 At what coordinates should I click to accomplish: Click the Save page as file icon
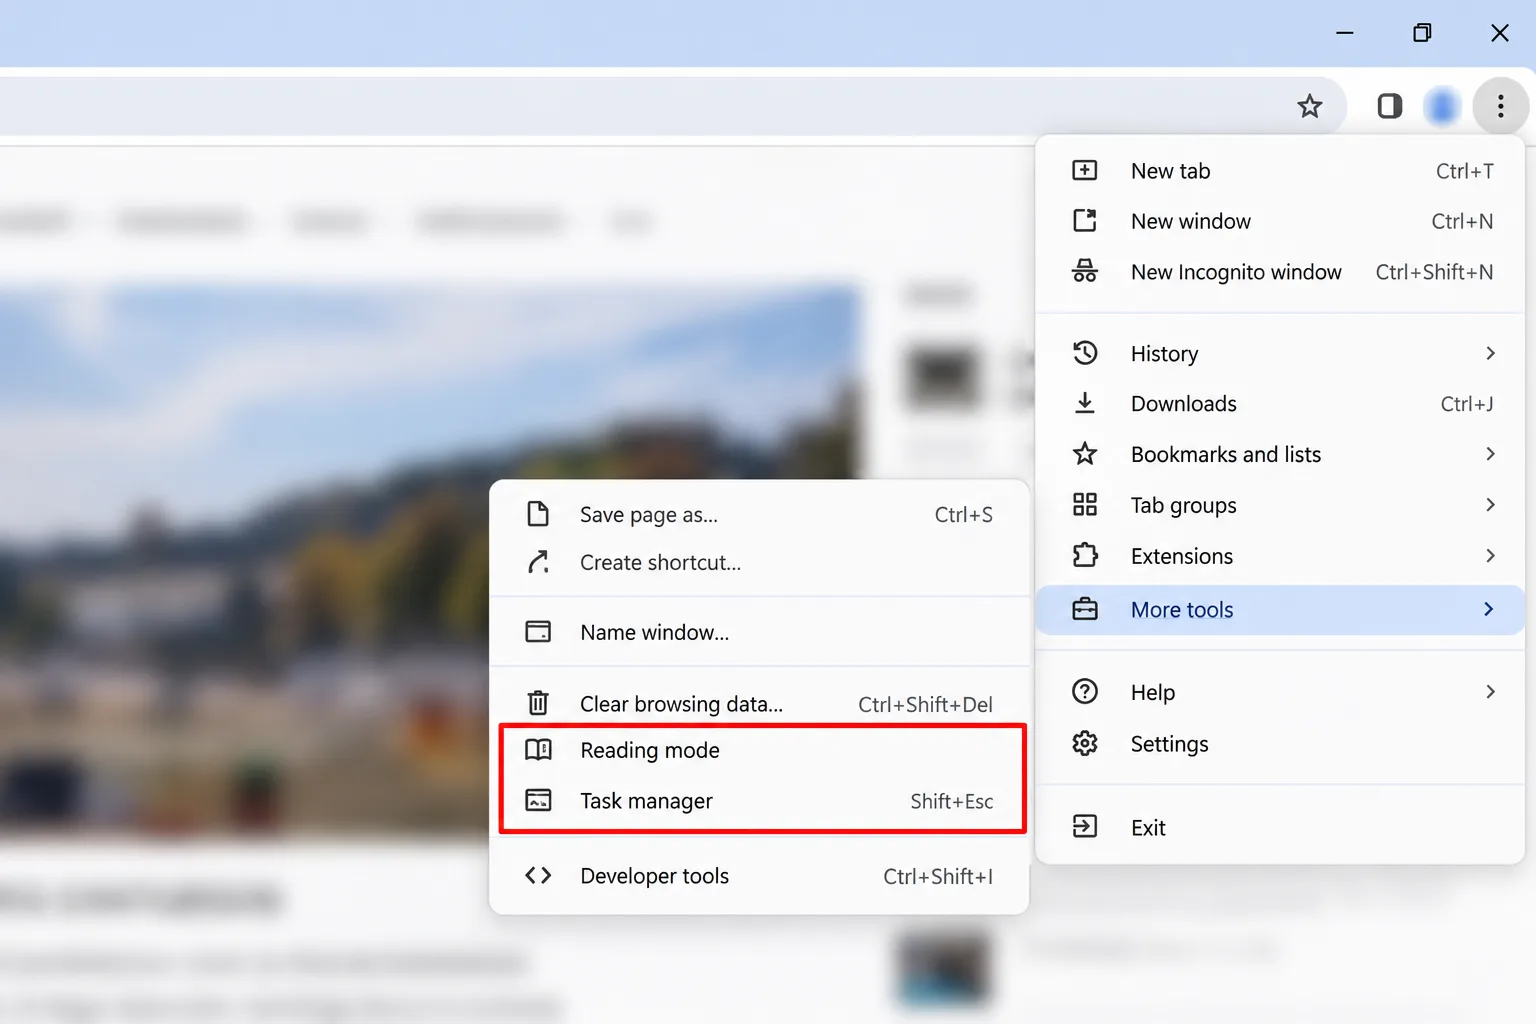538,514
